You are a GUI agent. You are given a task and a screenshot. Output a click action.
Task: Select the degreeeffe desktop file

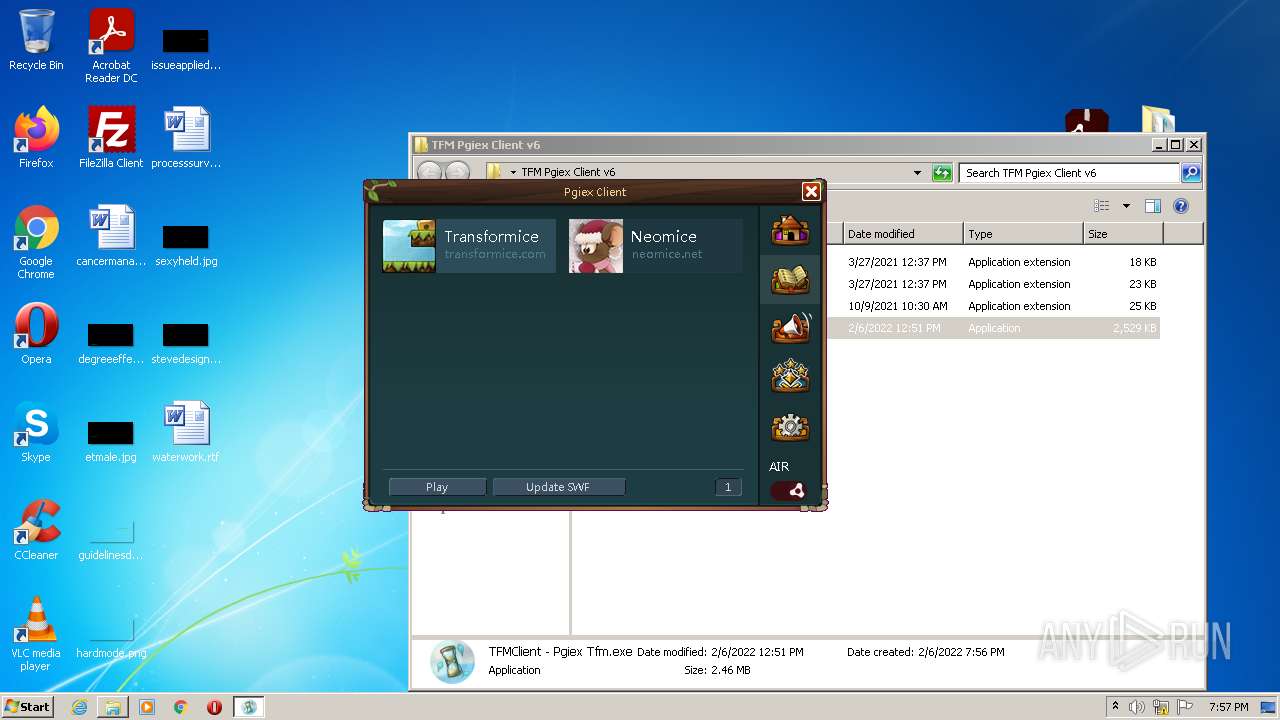point(111,344)
